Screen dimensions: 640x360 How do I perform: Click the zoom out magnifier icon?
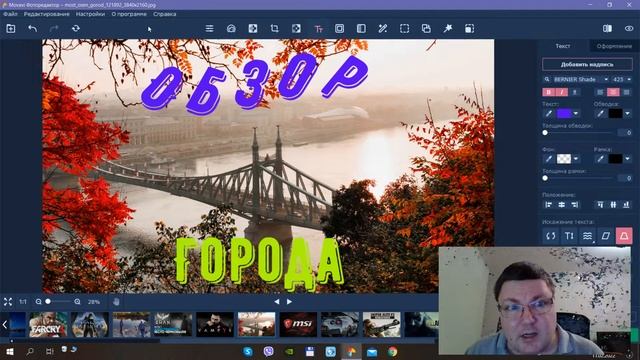(38, 302)
